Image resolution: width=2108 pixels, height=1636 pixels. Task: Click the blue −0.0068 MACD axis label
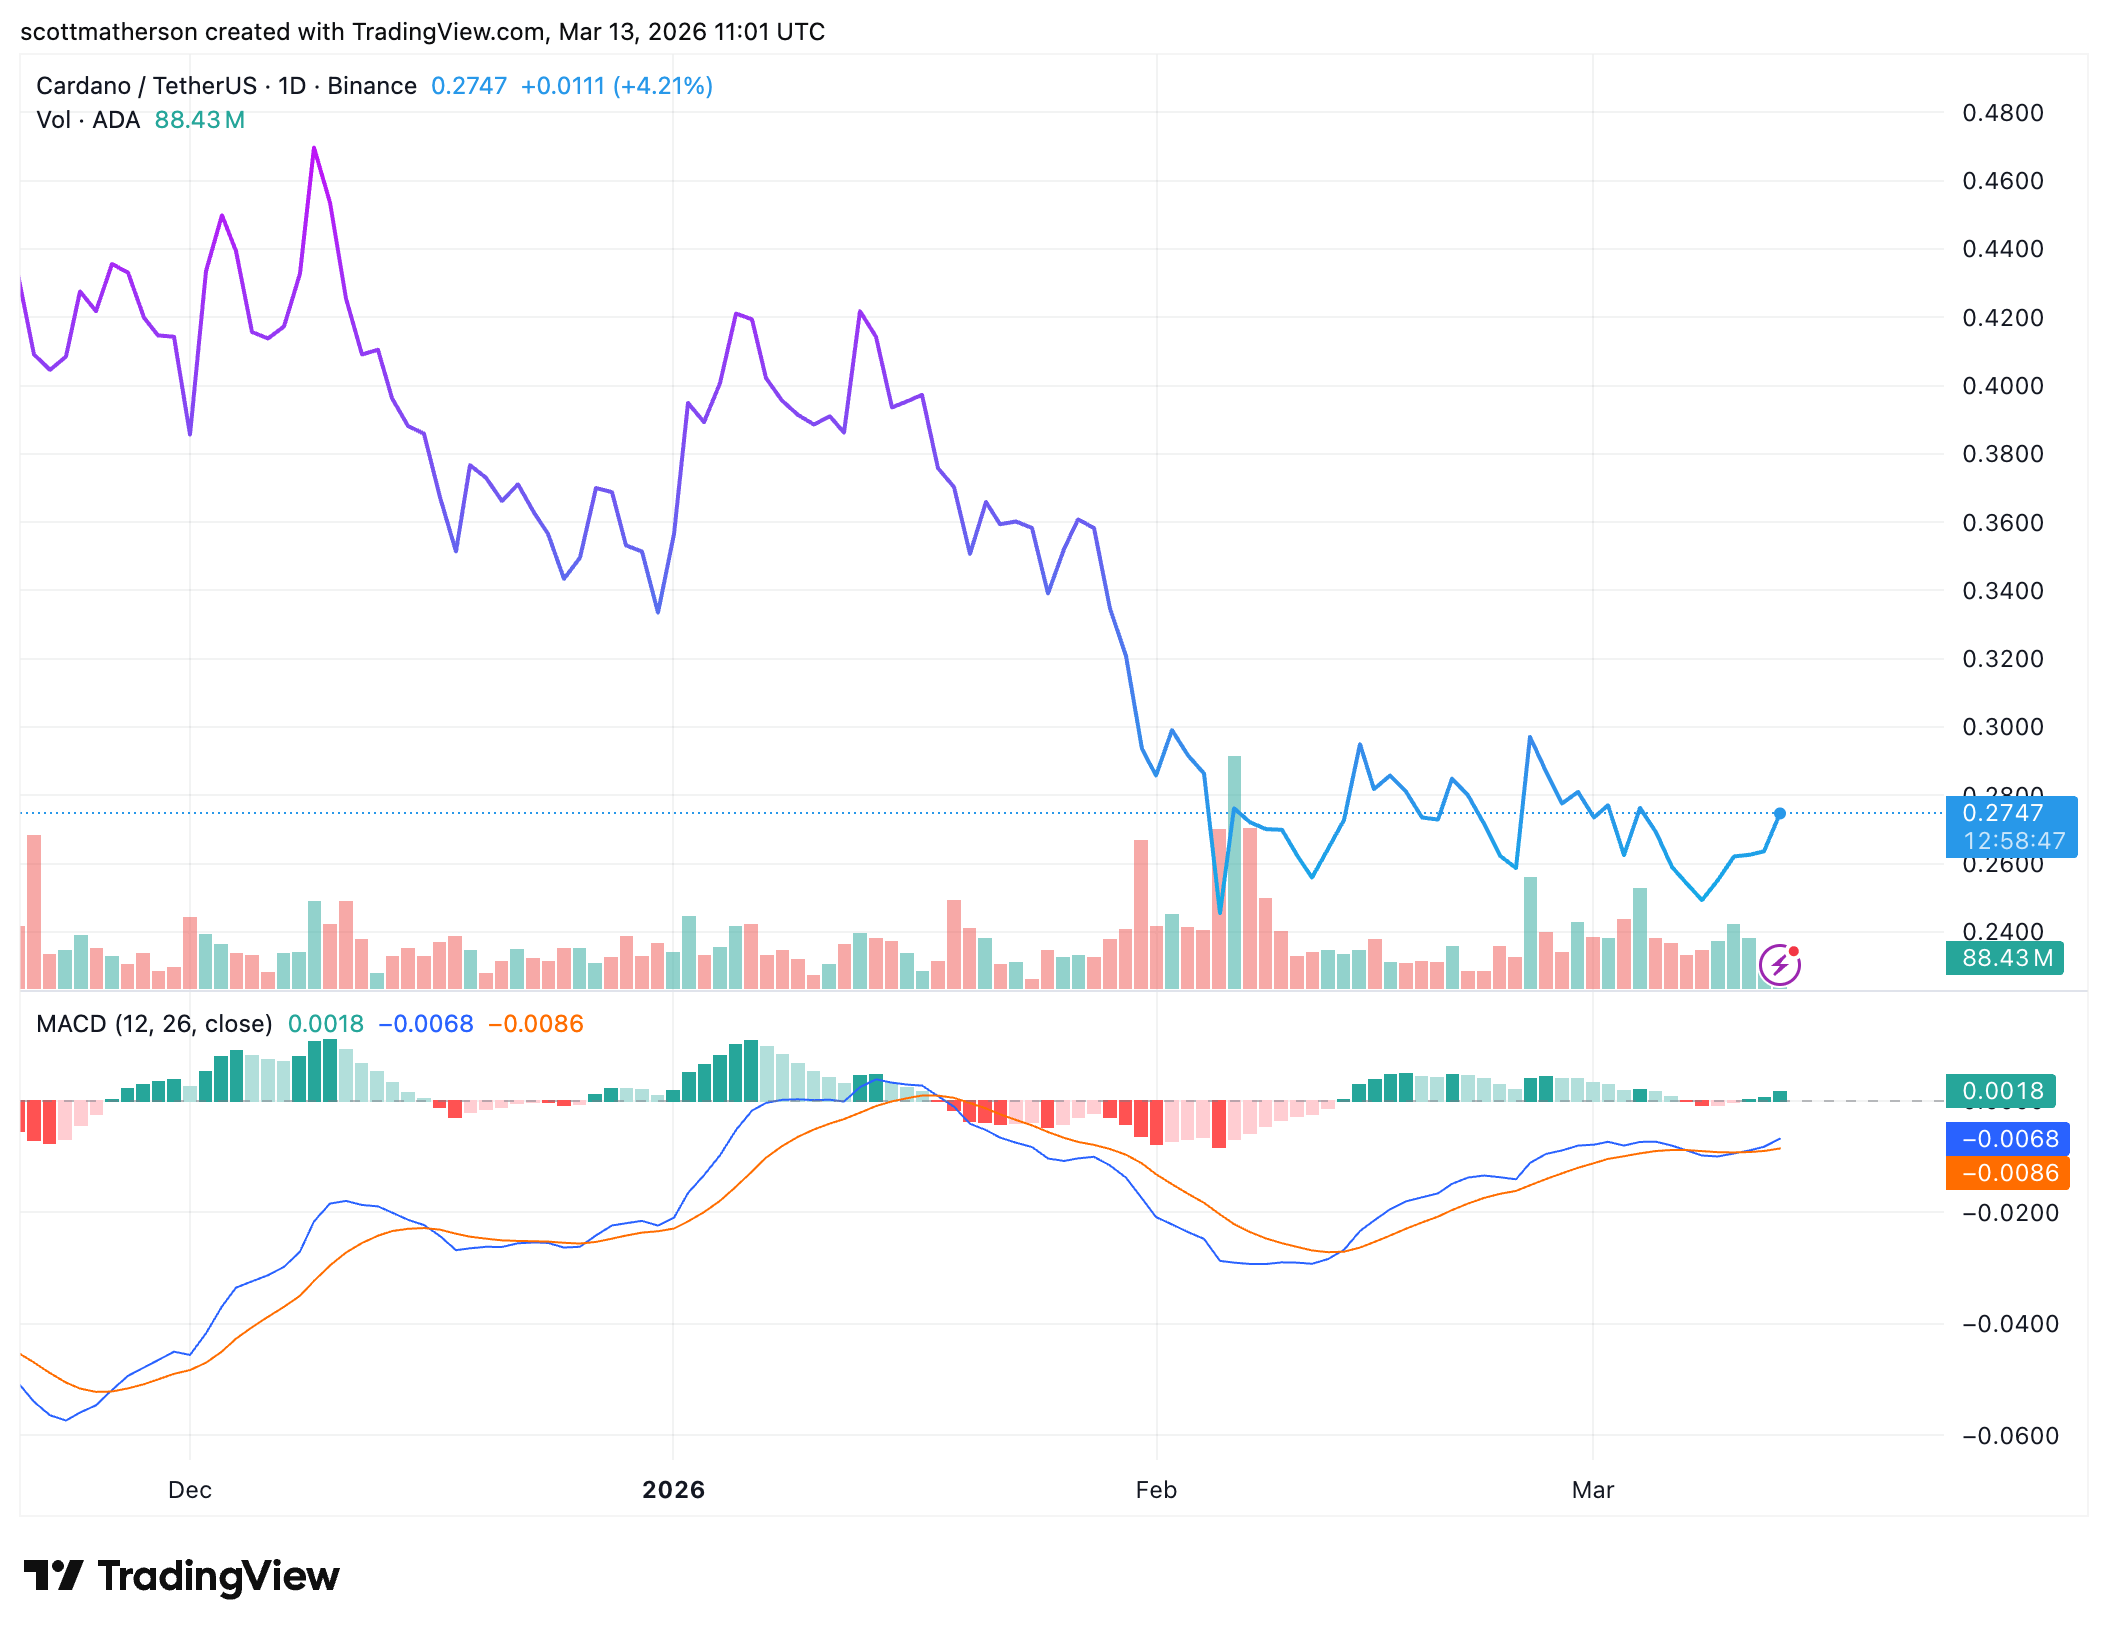(2008, 1139)
